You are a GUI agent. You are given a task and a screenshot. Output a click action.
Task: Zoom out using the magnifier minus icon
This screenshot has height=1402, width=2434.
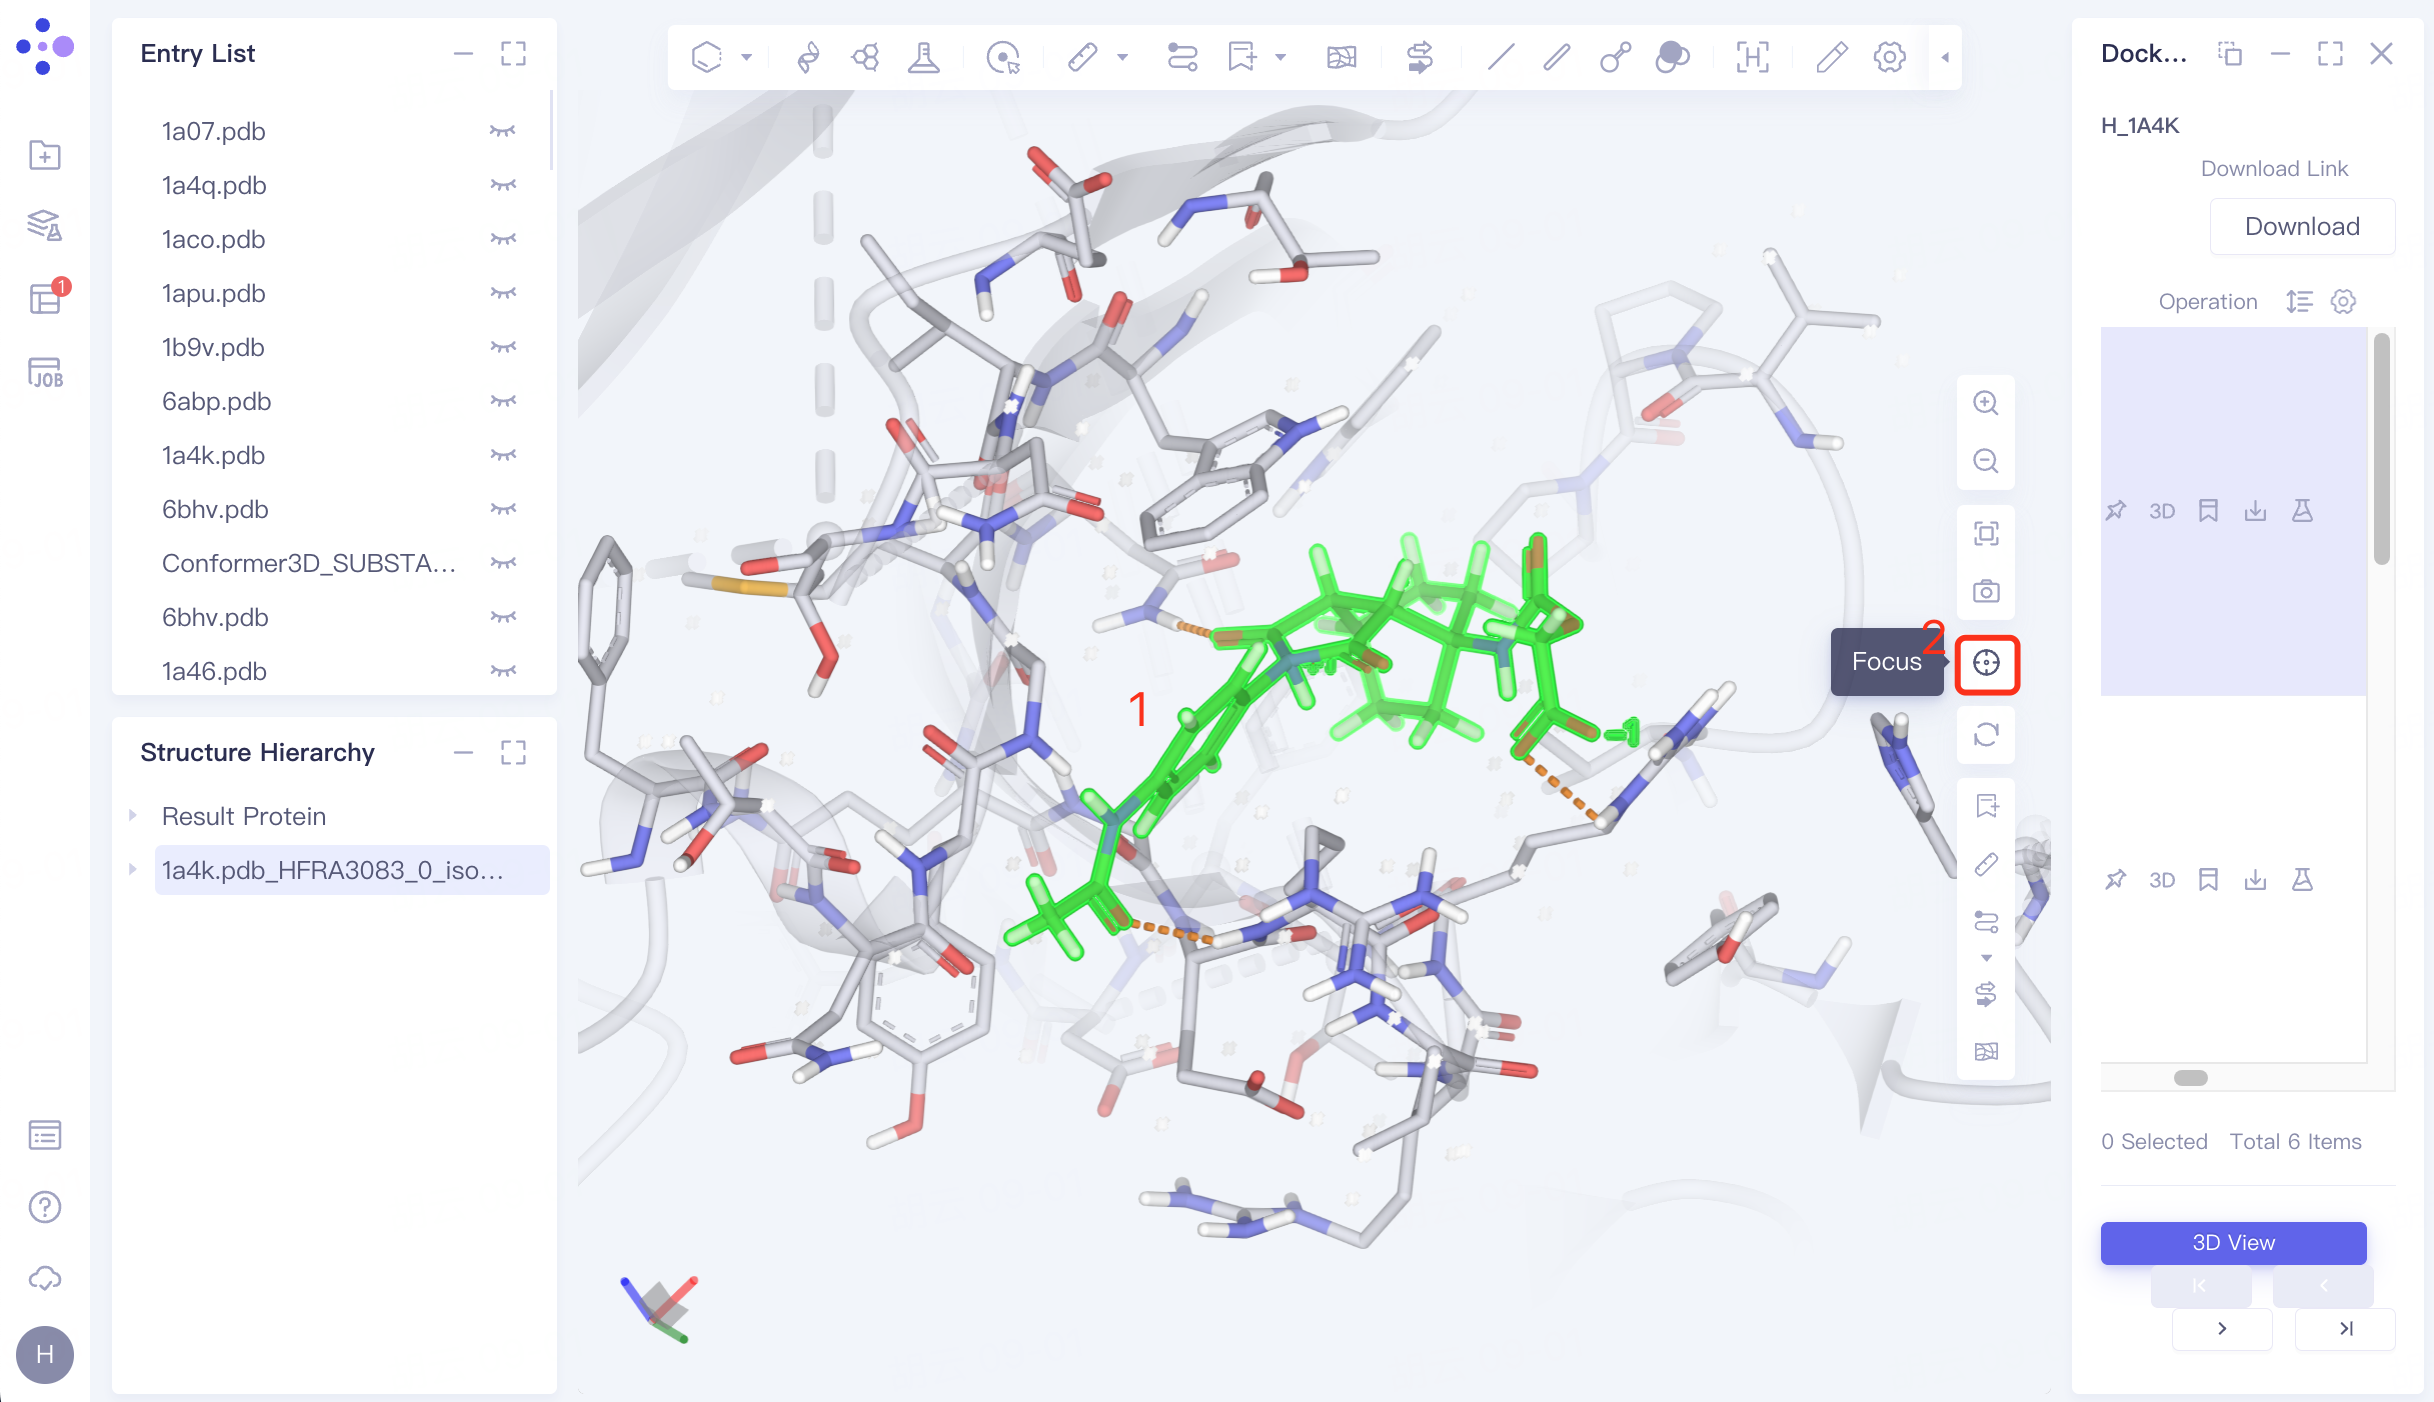[1986, 461]
